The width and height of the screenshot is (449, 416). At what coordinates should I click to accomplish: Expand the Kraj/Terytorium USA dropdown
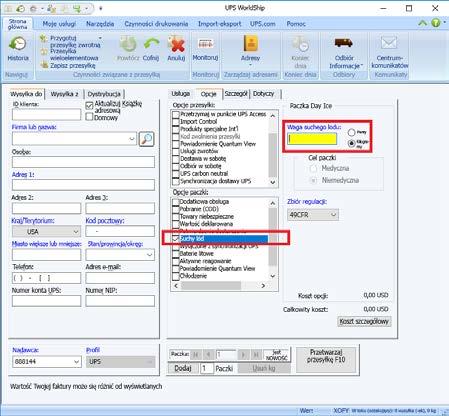[46, 231]
